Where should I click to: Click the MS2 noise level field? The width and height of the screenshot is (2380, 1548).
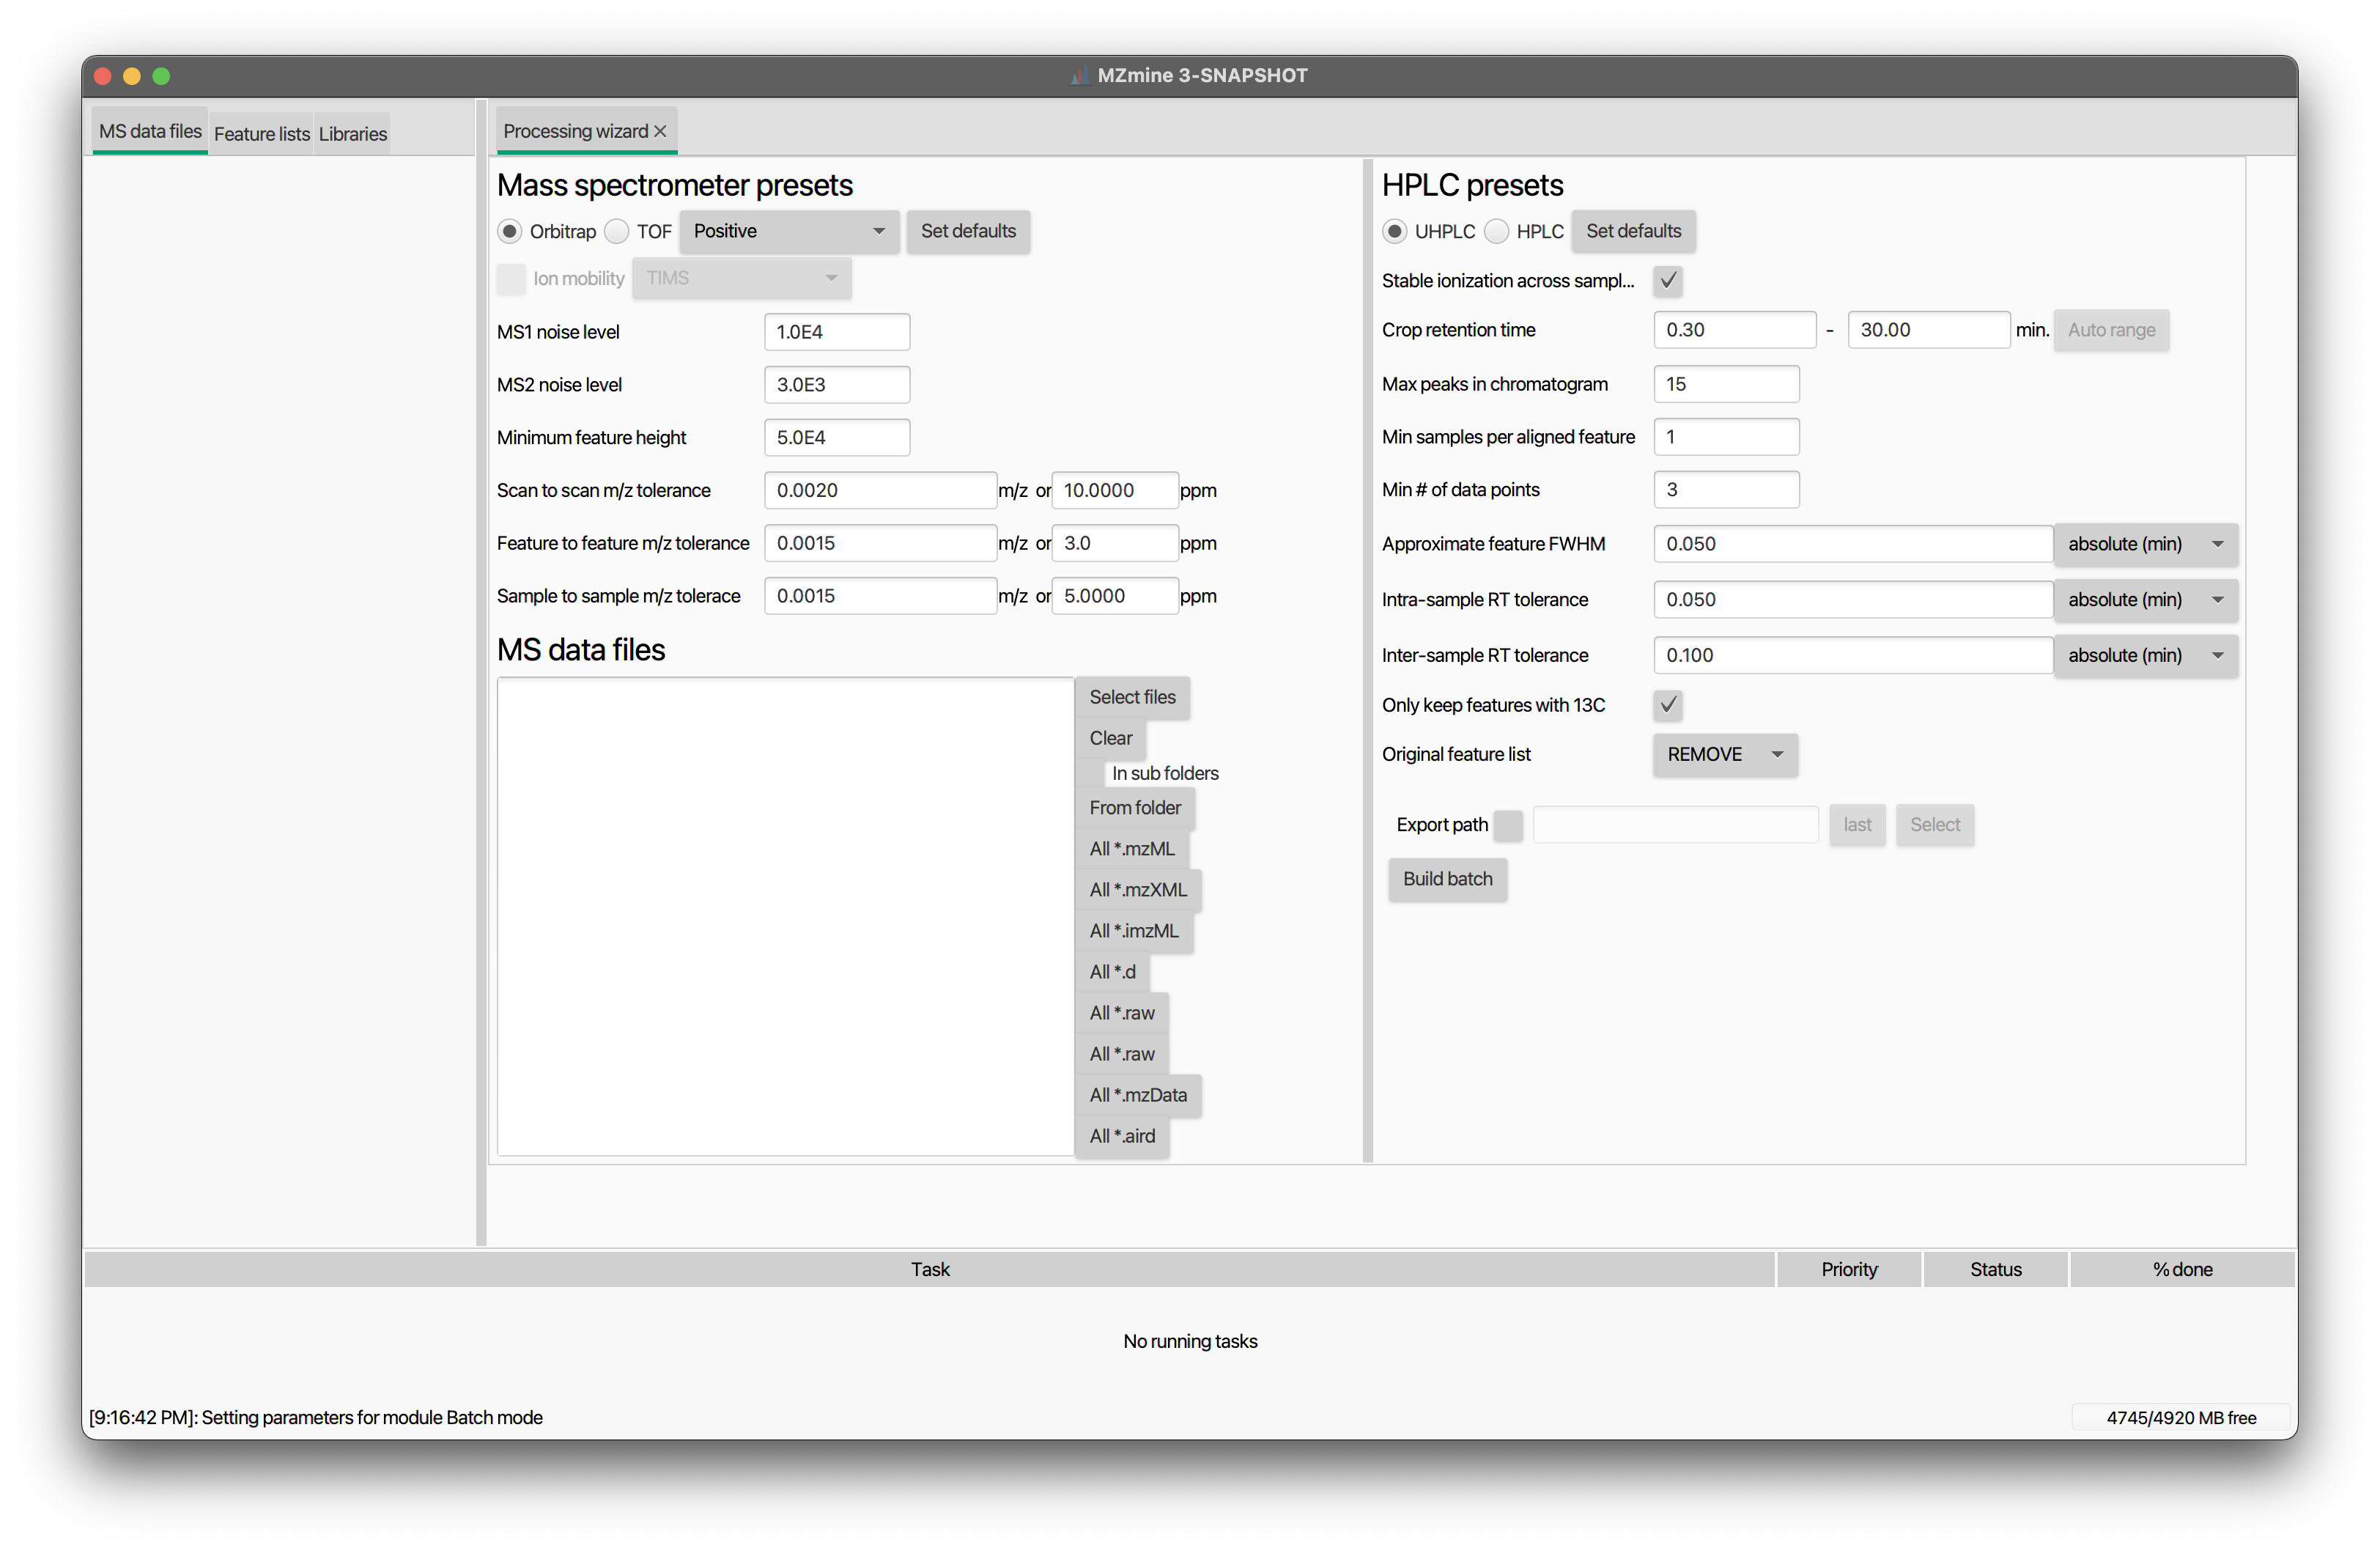coord(837,385)
